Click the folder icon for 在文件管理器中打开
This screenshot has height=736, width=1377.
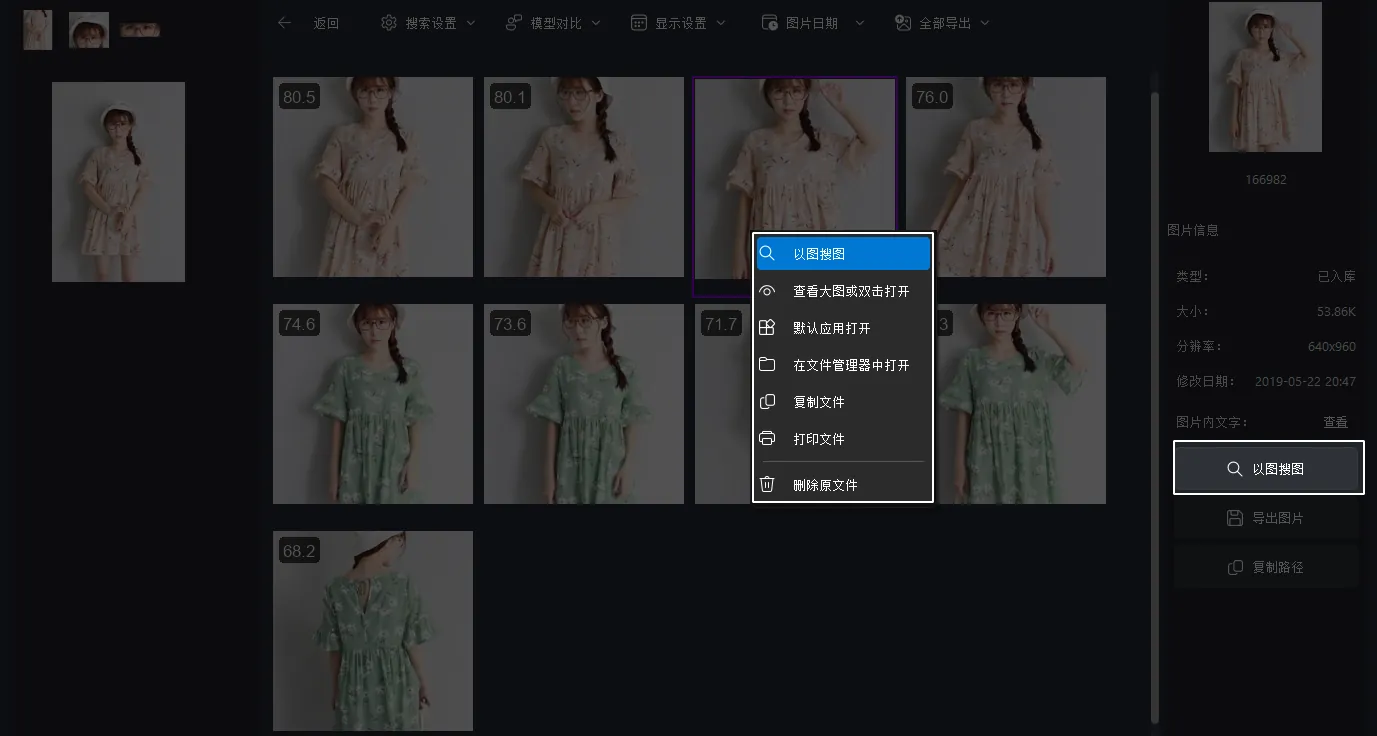pyautogui.click(x=767, y=365)
